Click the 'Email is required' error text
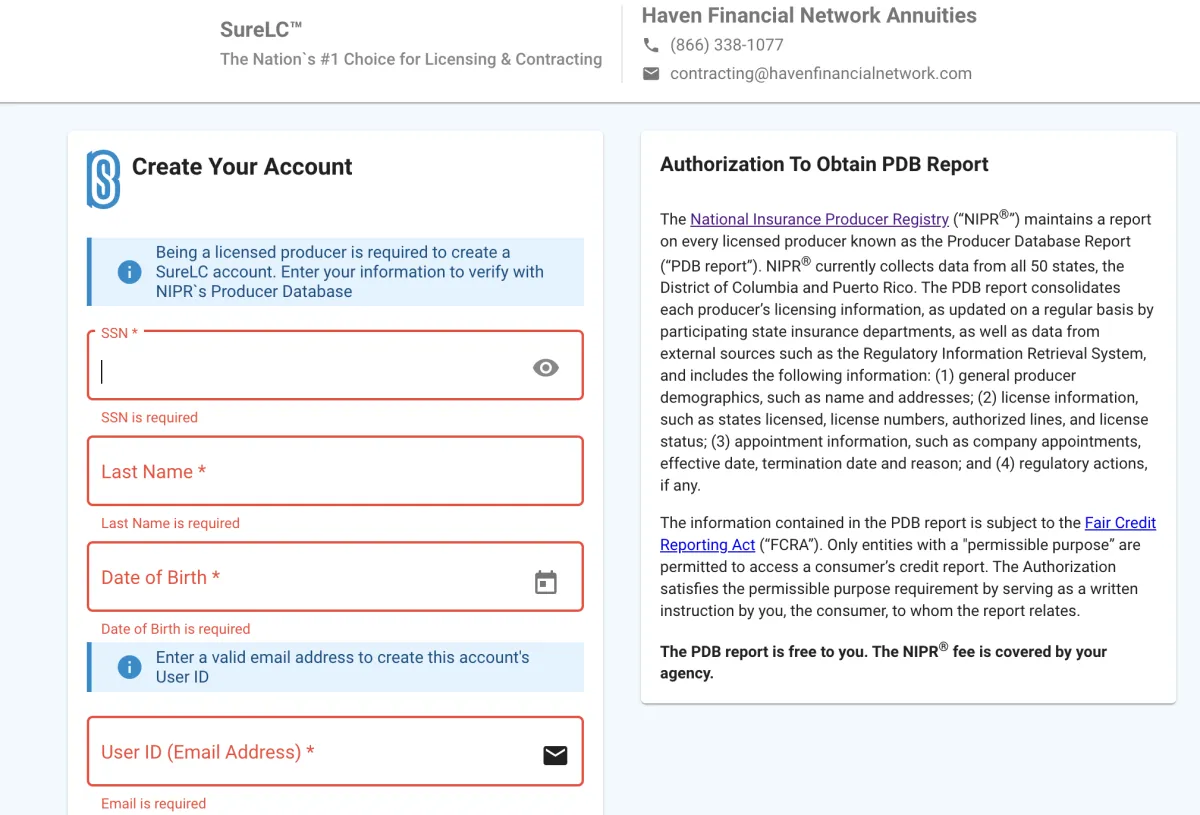Image resolution: width=1200 pixels, height=815 pixels. pos(153,804)
